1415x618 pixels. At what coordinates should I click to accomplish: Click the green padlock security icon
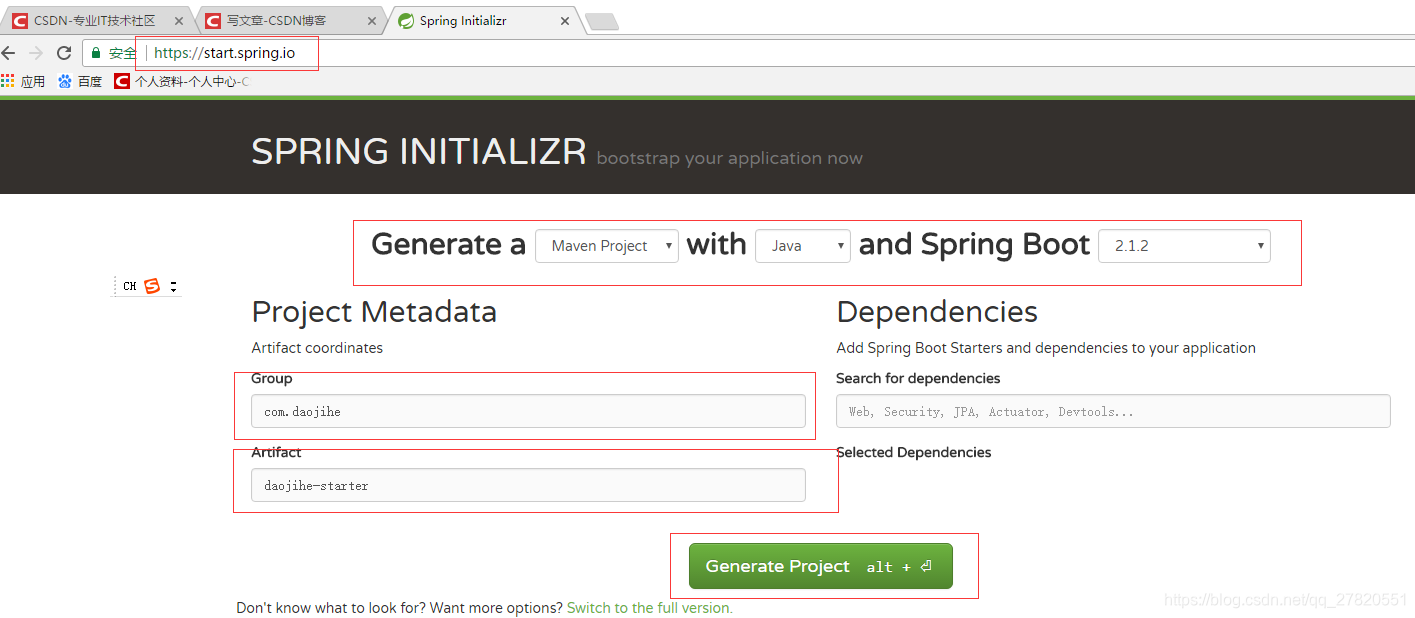(96, 53)
